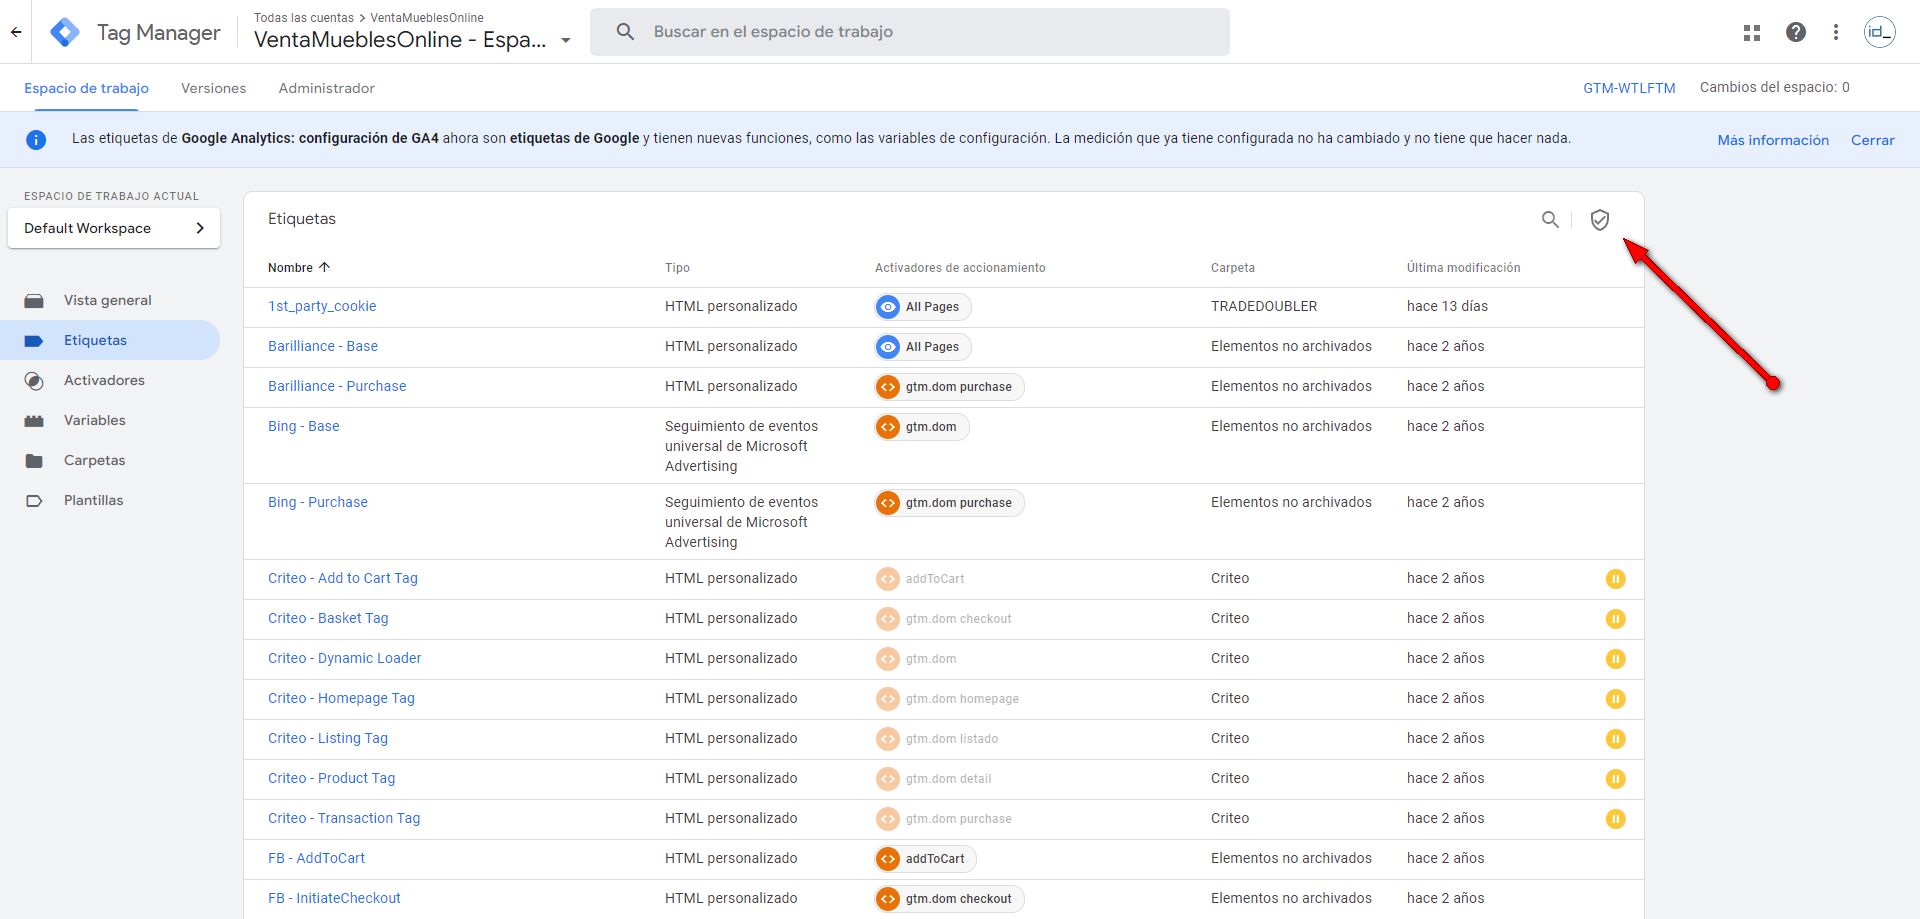
Task: Click Más información in the banner
Action: (x=1772, y=140)
